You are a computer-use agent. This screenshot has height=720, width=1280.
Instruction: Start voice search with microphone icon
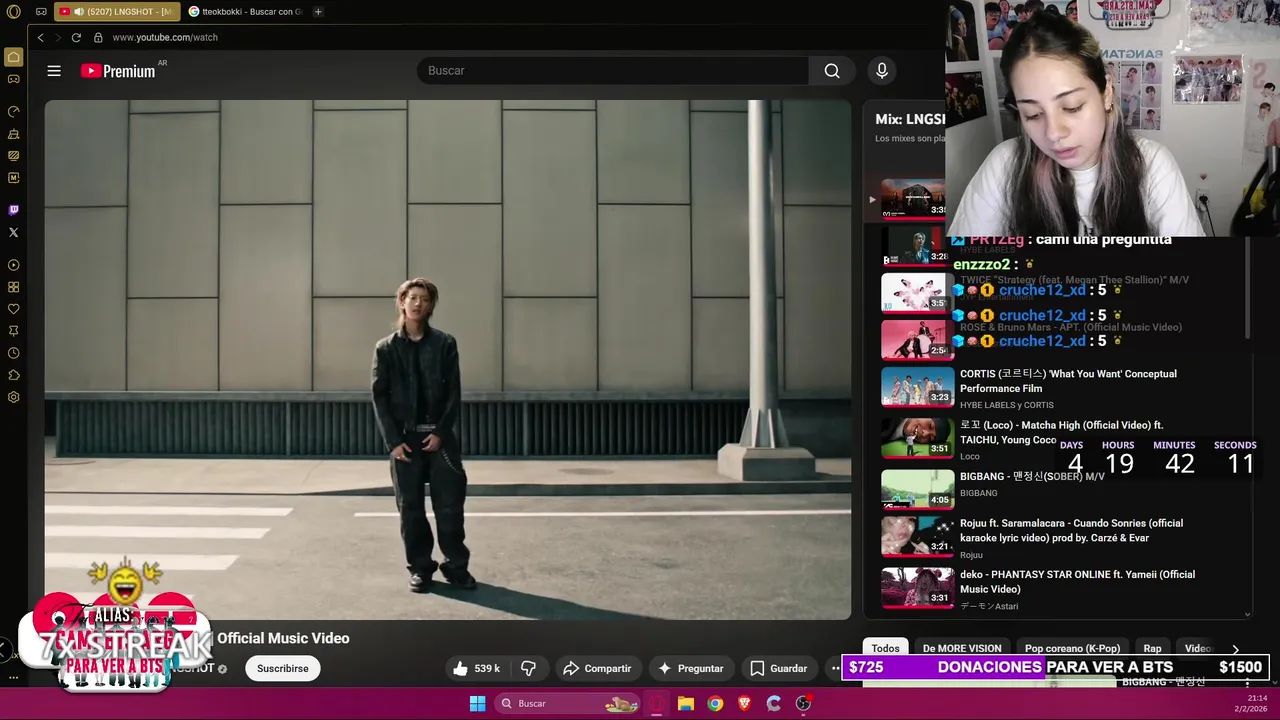881,71
